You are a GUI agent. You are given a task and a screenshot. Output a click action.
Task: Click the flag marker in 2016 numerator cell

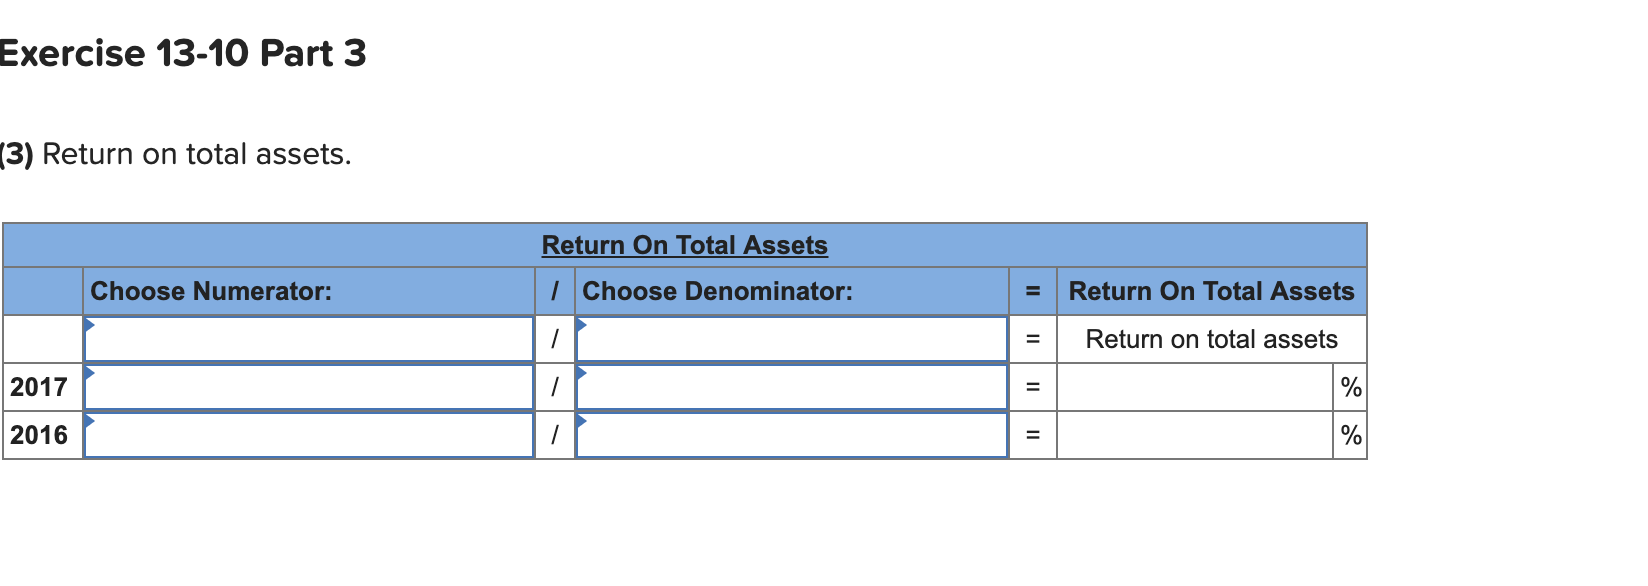(90, 420)
